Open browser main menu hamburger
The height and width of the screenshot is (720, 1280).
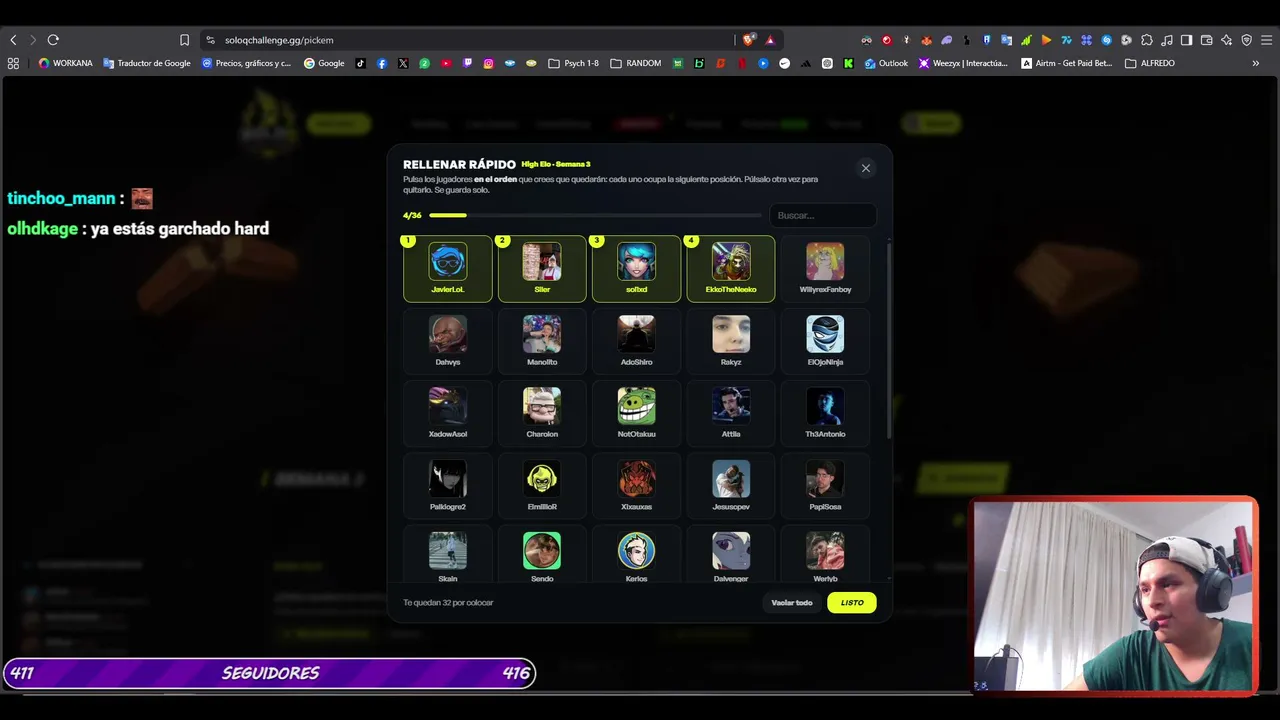[1266, 40]
